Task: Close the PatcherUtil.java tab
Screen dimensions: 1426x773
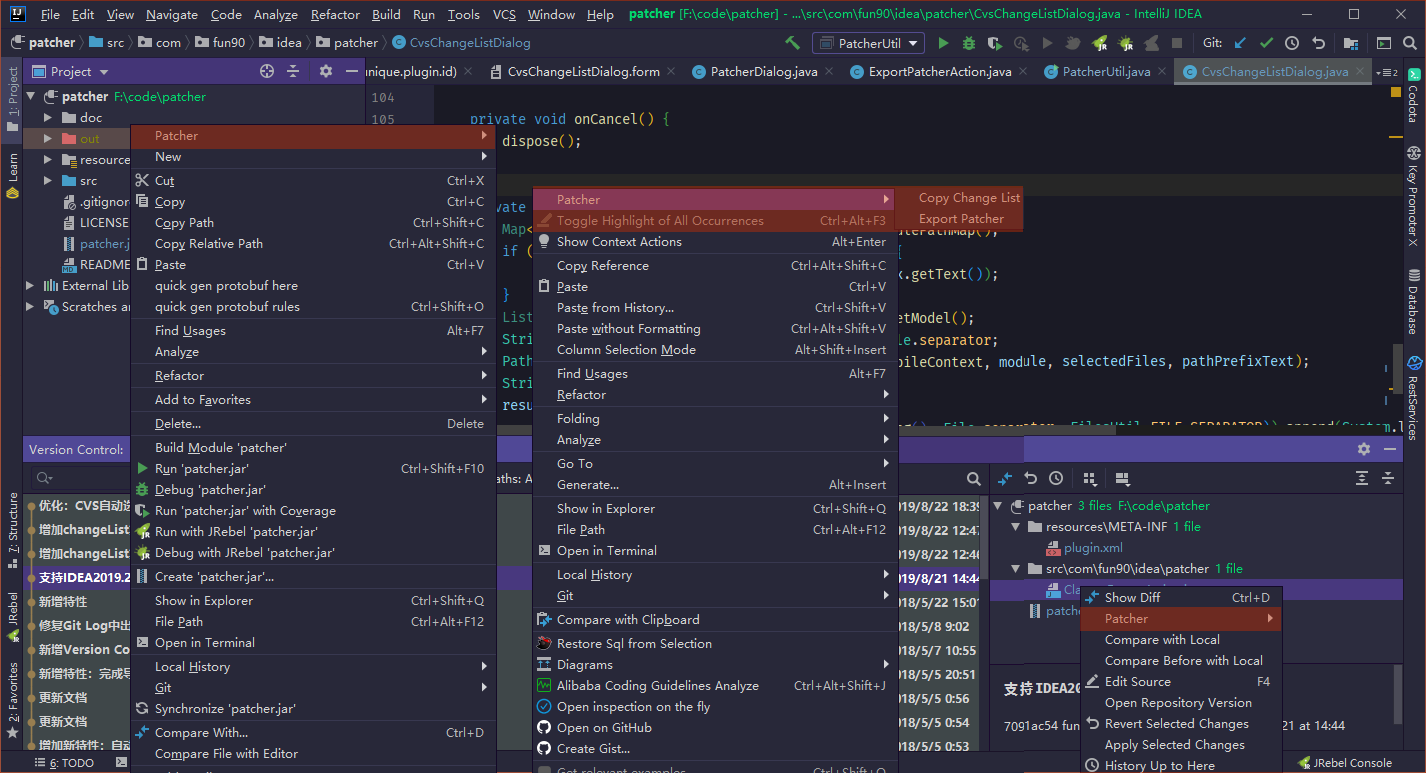Action: point(1162,72)
